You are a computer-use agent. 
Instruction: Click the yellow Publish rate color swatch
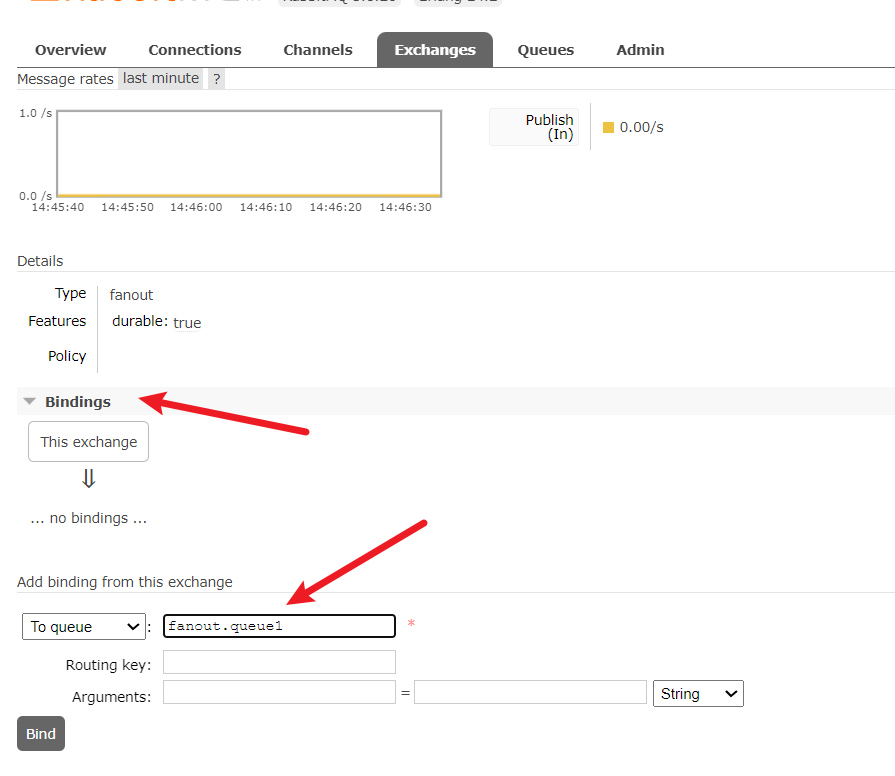(608, 128)
